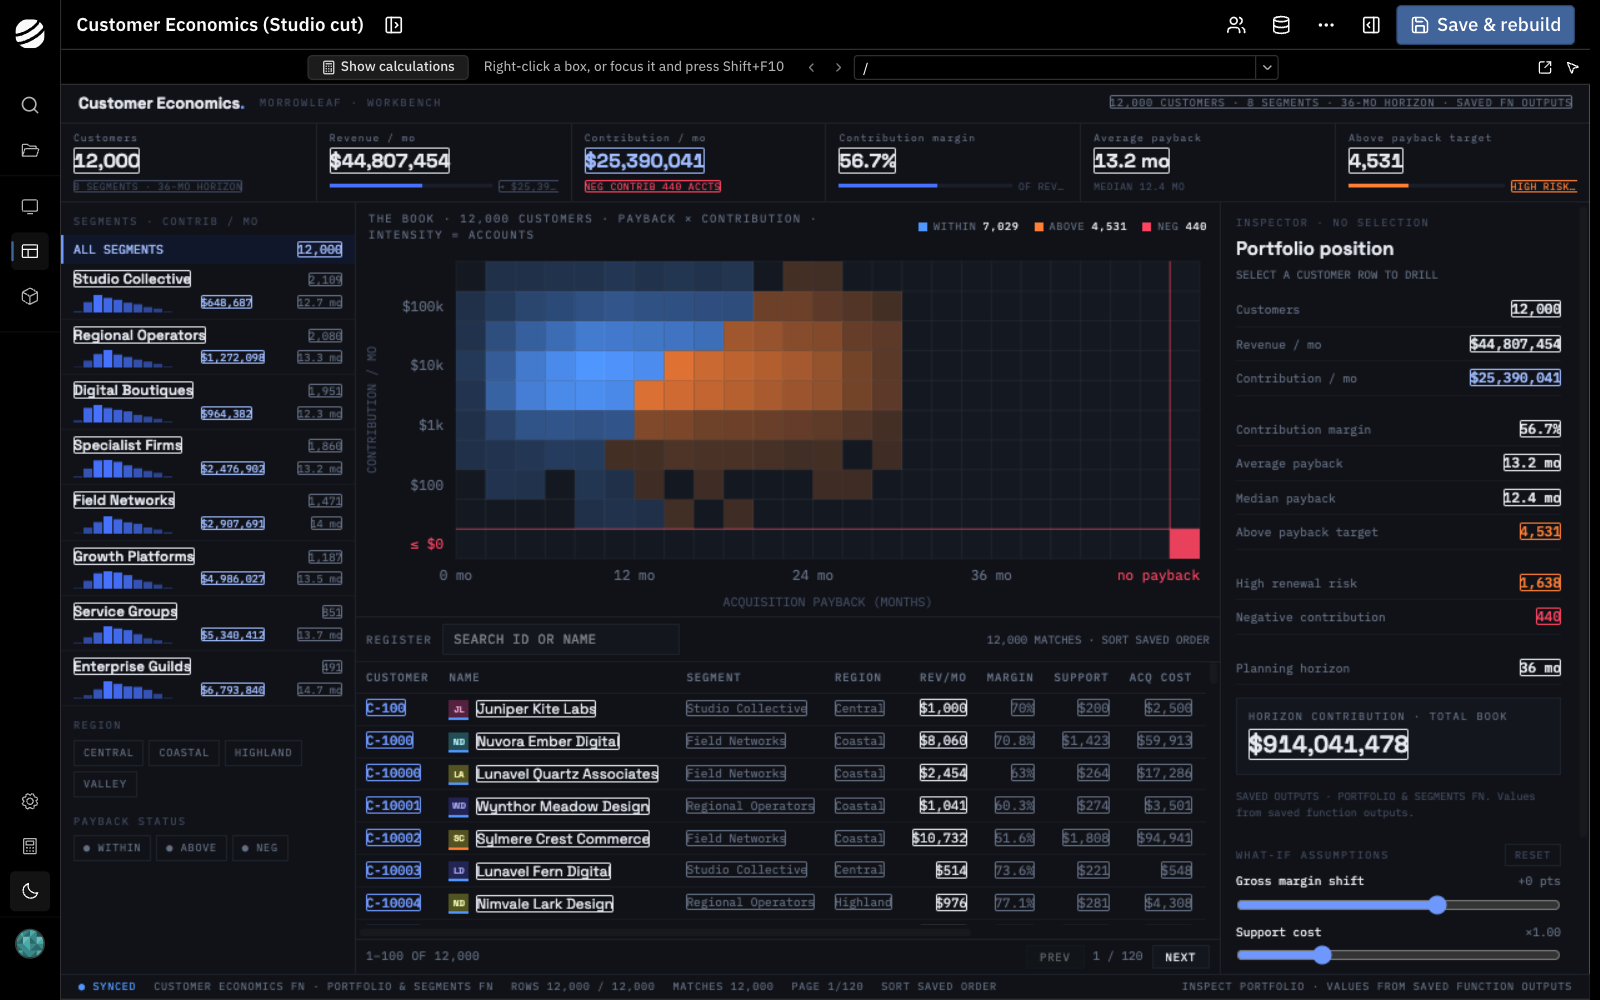Click the Search ID or name field
Image resolution: width=1600 pixels, height=1000 pixels.
[x=560, y=639]
